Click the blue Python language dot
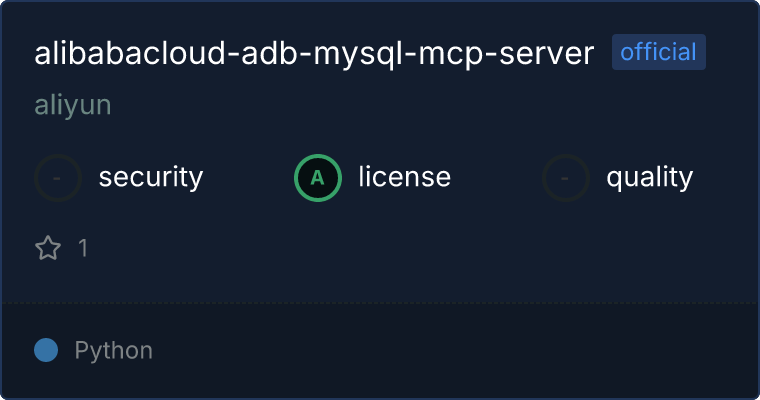Screen dimensions: 760x400 46,350
